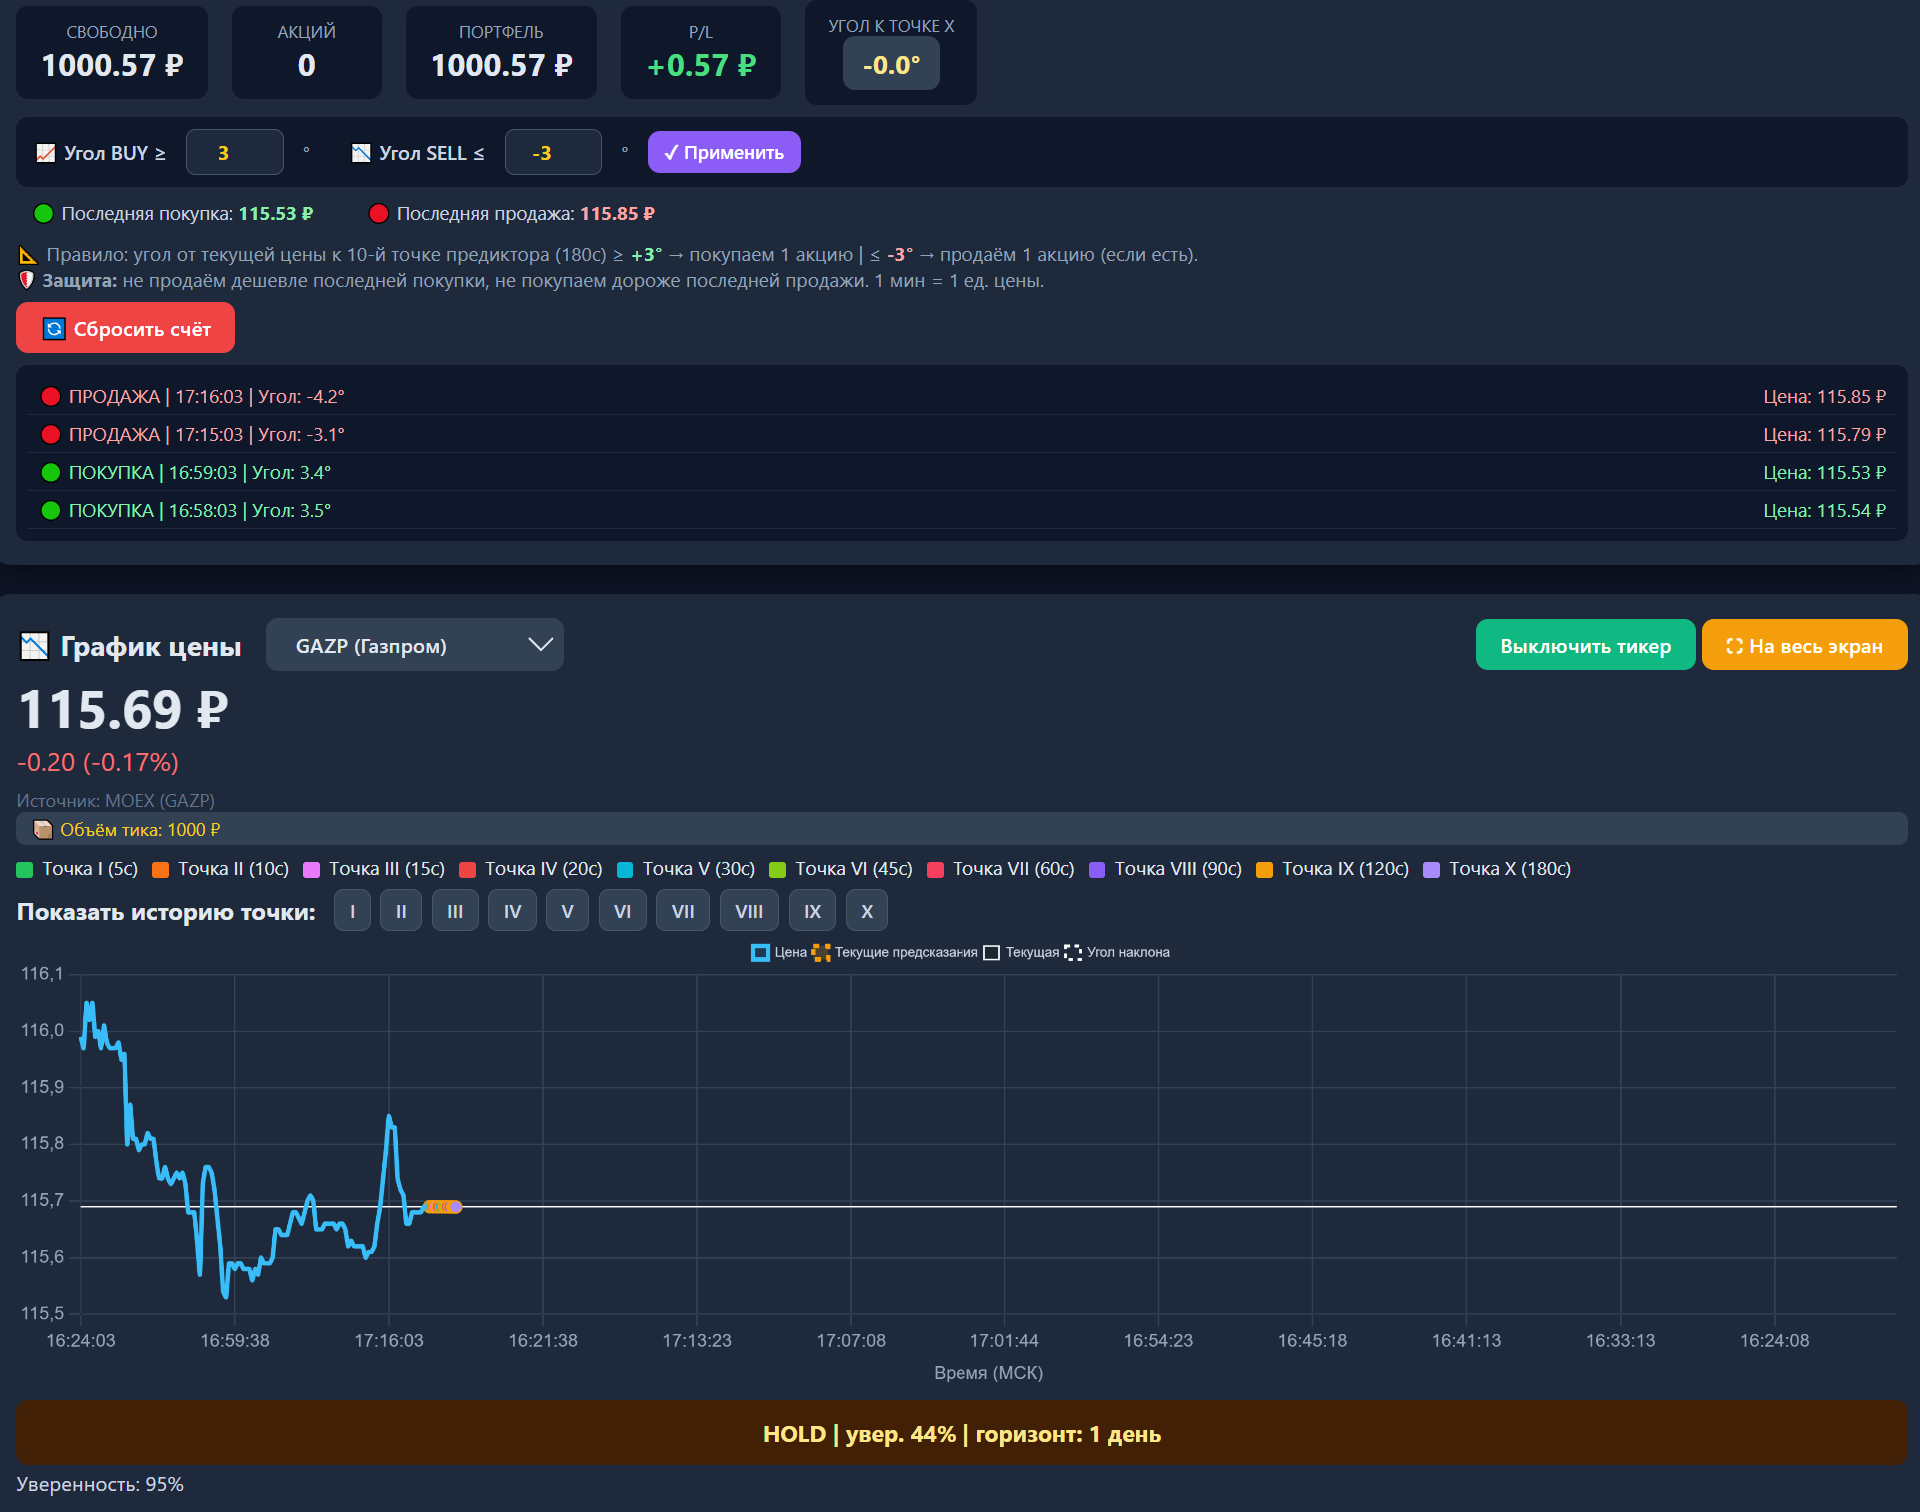
Task: Show history of point VIII
Action: [x=749, y=911]
